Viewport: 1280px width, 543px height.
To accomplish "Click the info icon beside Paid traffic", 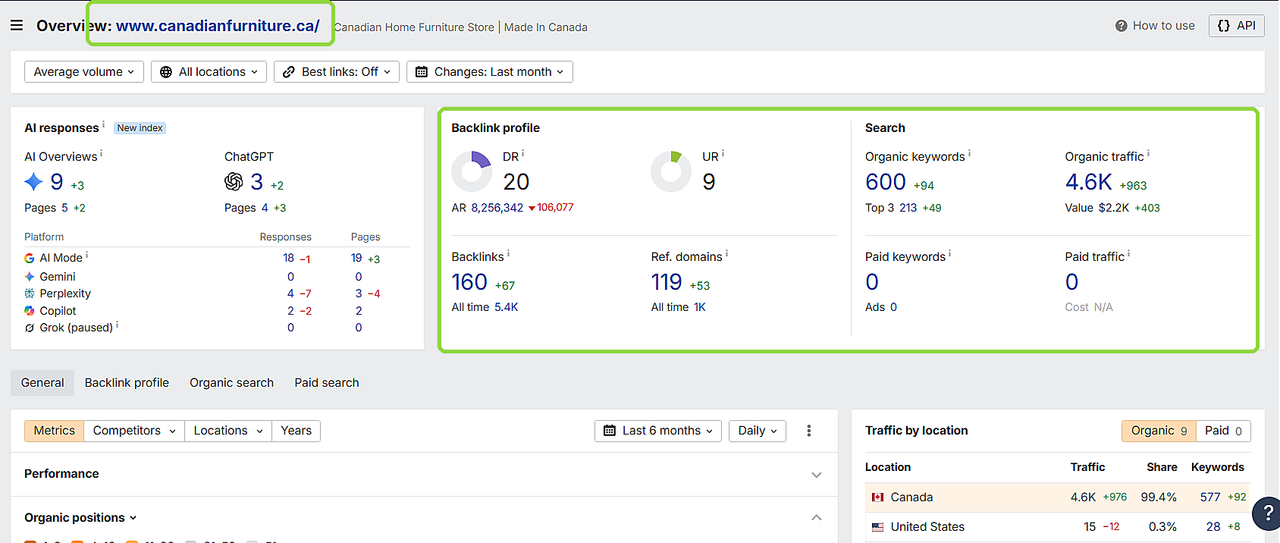I will 1129,255.
